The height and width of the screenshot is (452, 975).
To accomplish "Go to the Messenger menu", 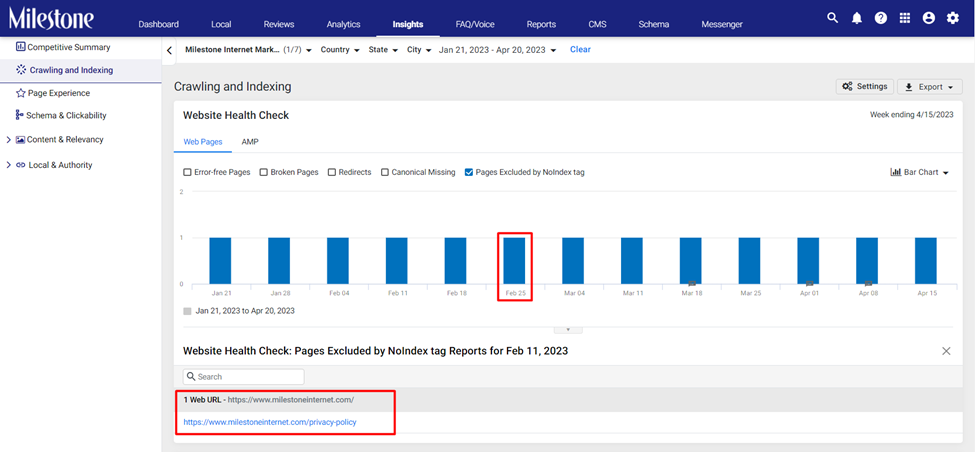I will (722, 24).
